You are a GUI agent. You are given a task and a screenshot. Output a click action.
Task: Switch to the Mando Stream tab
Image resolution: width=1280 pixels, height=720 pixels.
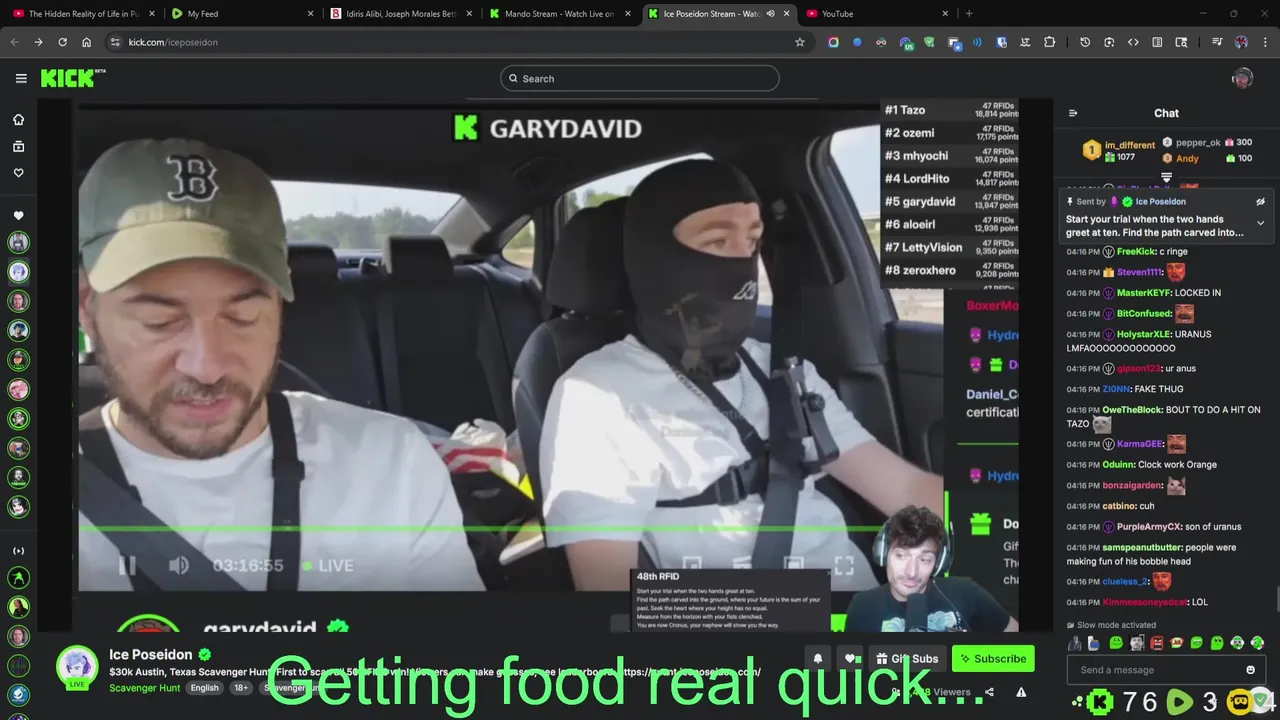(x=560, y=14)
